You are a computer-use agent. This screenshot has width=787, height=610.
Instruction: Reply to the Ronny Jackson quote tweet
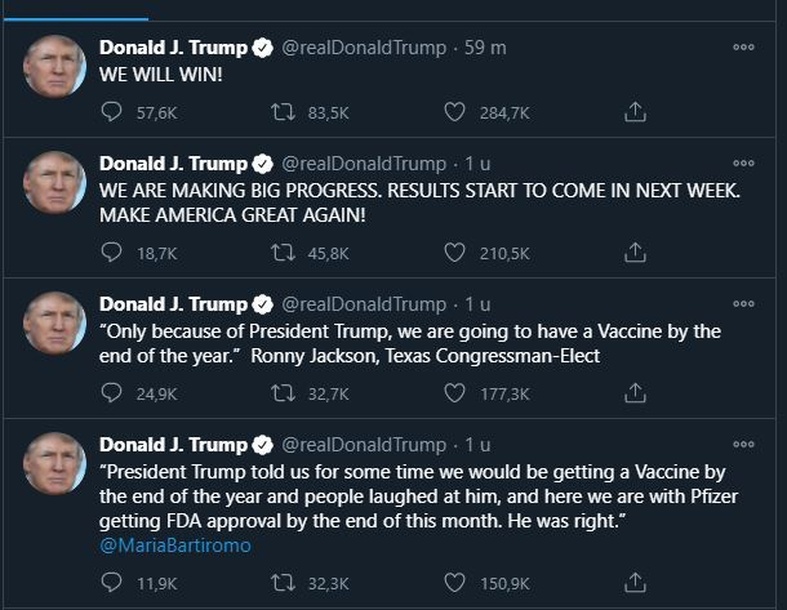112,394
